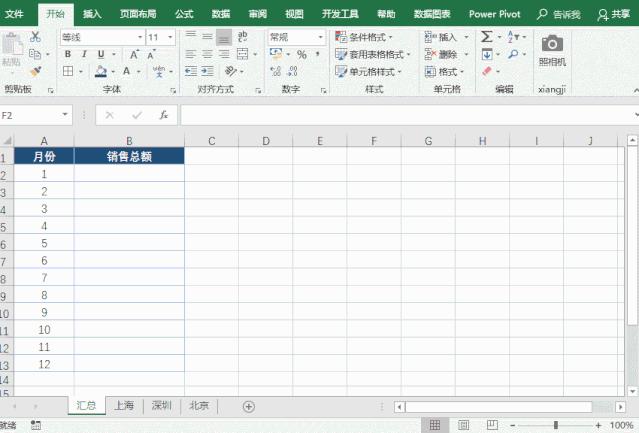The width and height of the screenshot is (639, 433).
Task: Click the 共享 share button
Action: pos(614,14)
